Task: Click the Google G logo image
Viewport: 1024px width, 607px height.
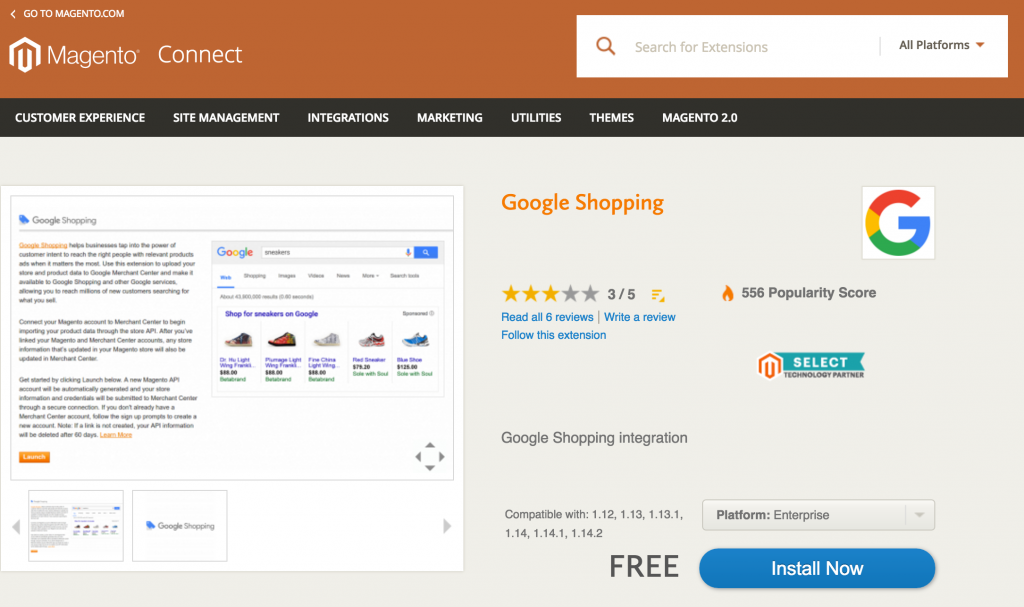Action: tap(898, 223)
